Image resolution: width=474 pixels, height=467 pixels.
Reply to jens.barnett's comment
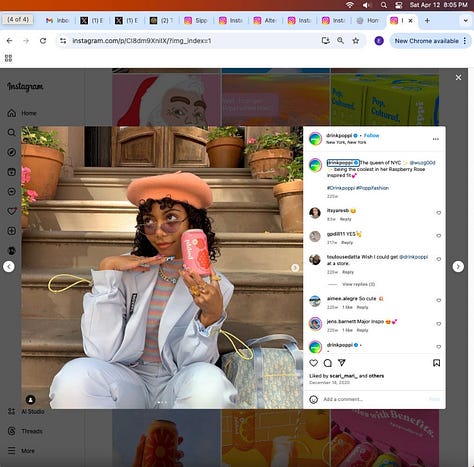click(362, 330)
